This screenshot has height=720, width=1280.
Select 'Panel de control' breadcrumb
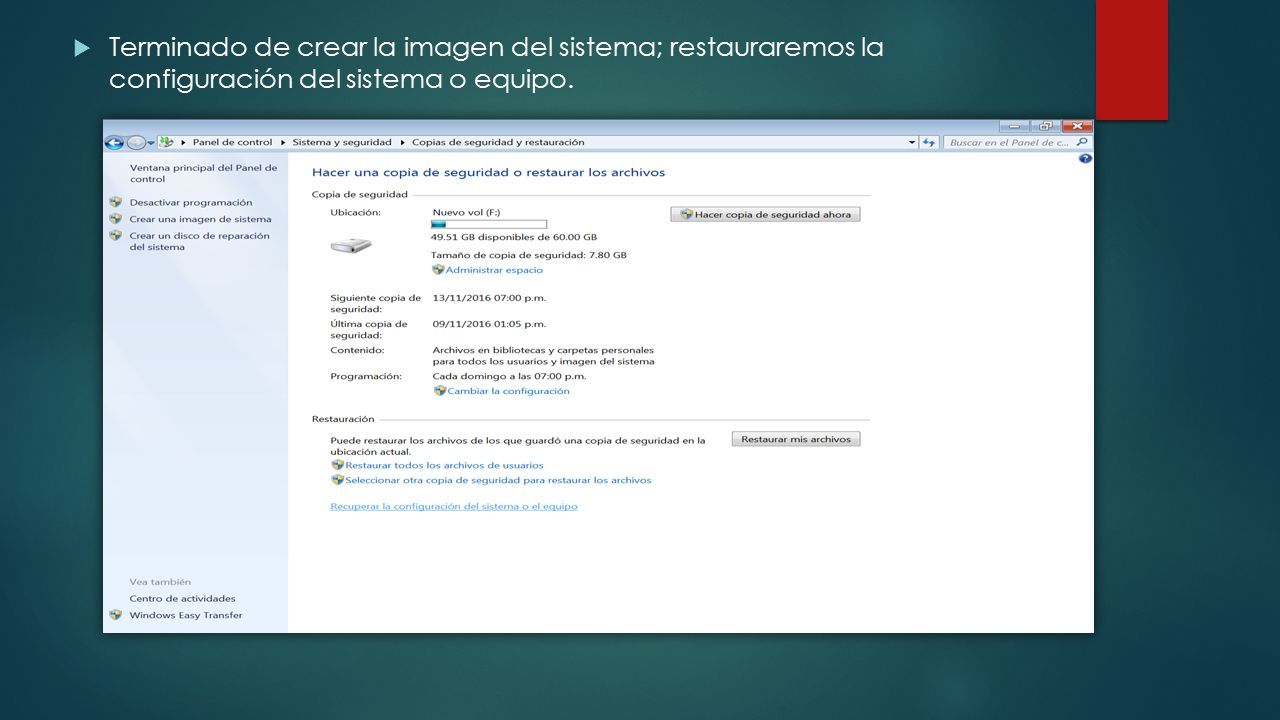232,143
